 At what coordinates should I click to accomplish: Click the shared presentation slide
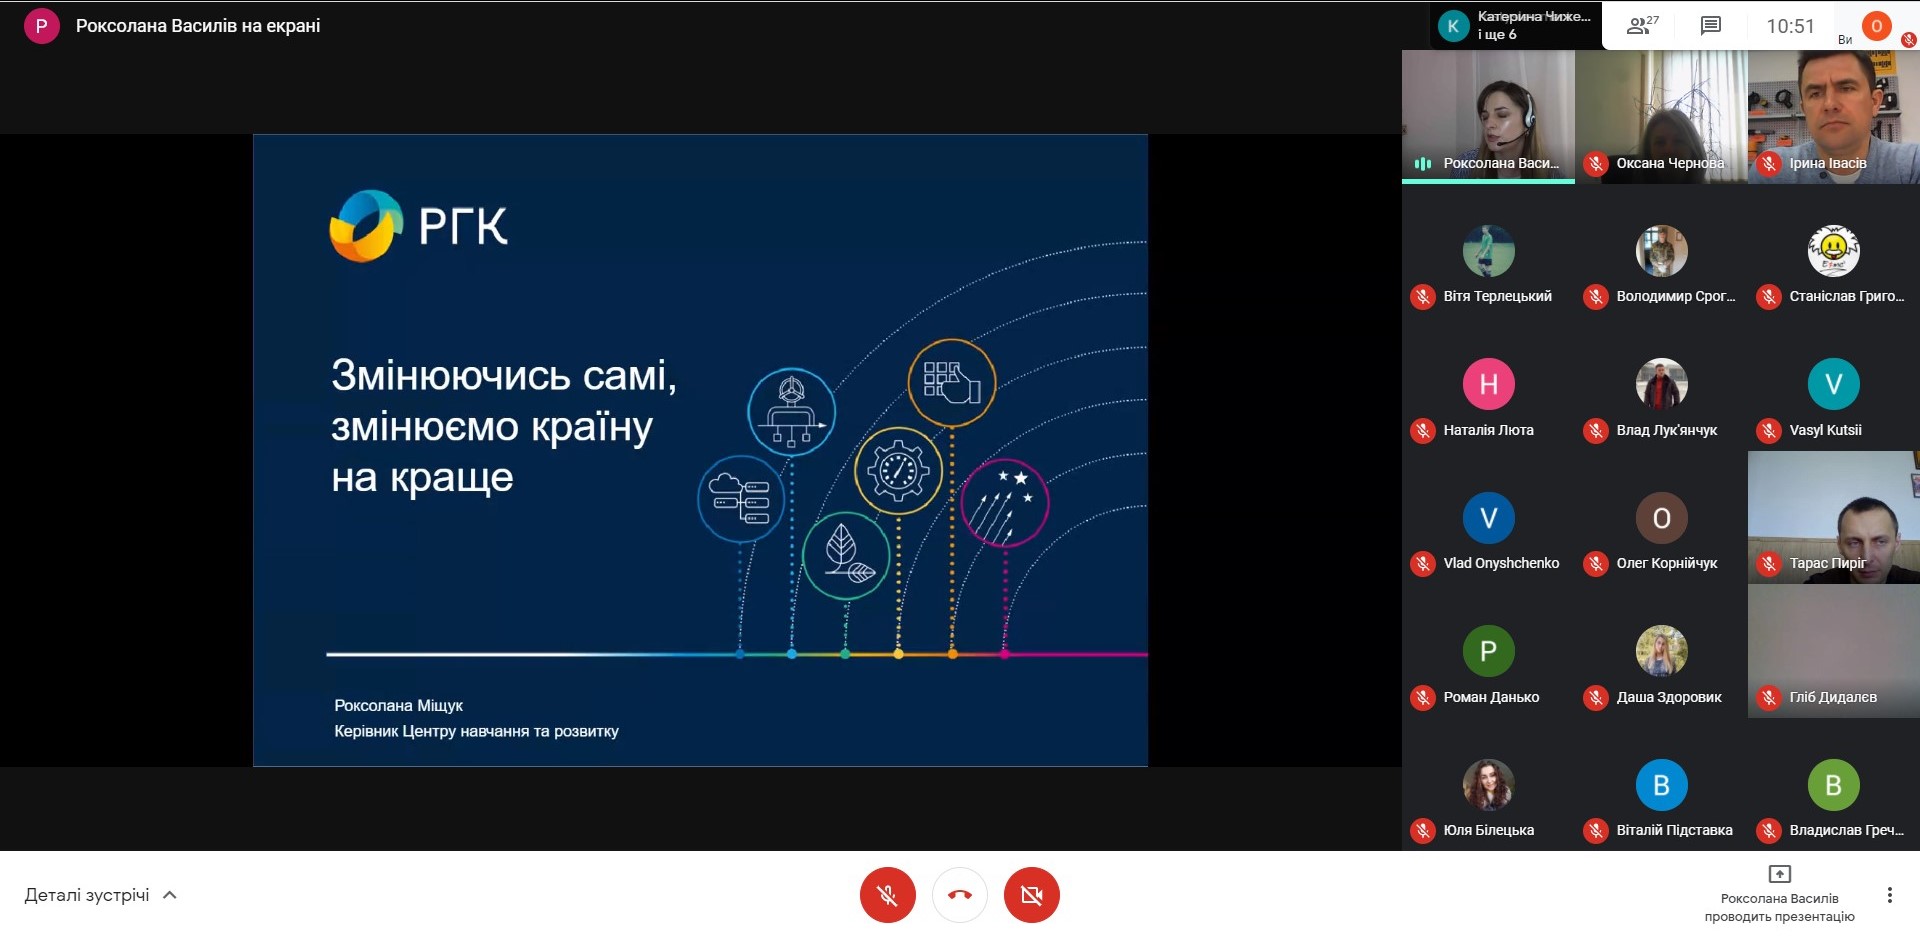pos(700,450)
